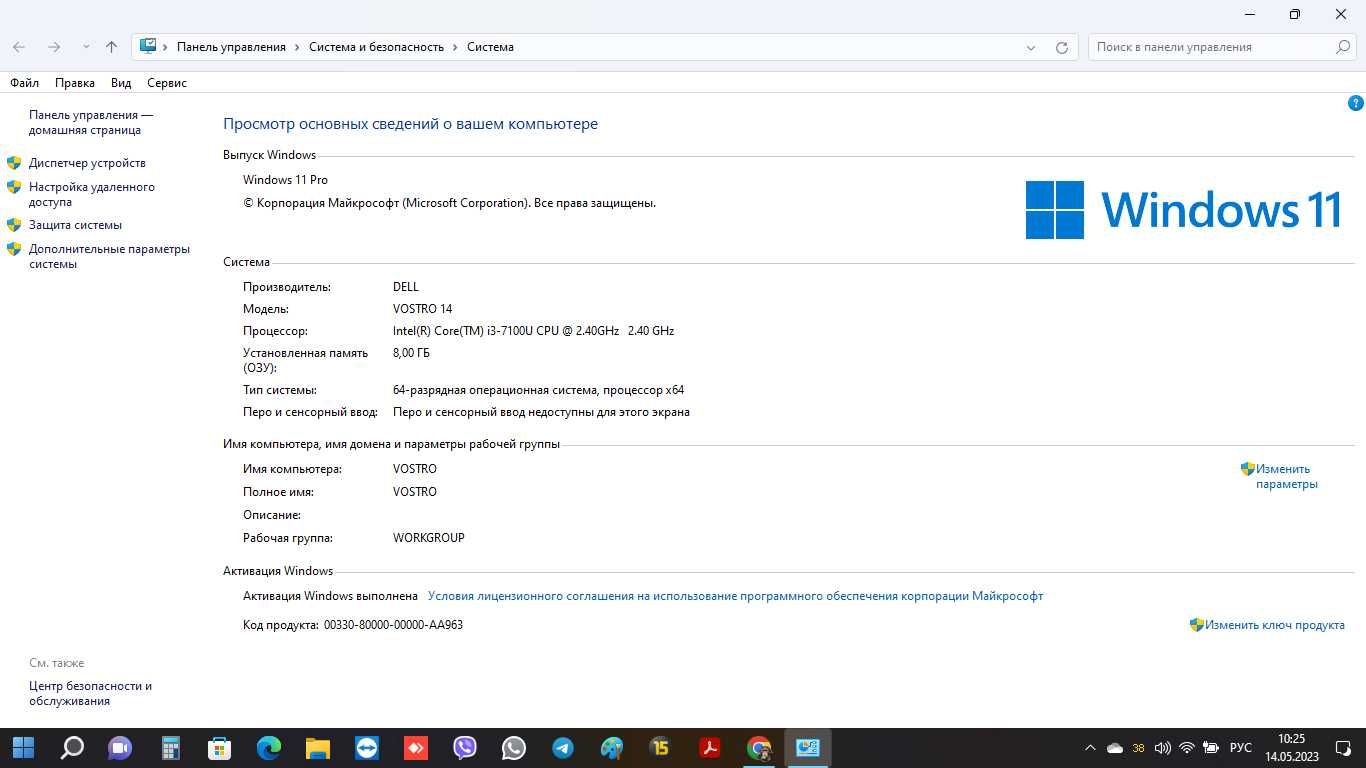Refresh the Control Panel page
Image resolution: width=1366 pixels, height=768 pixels.
[1062, 47]
